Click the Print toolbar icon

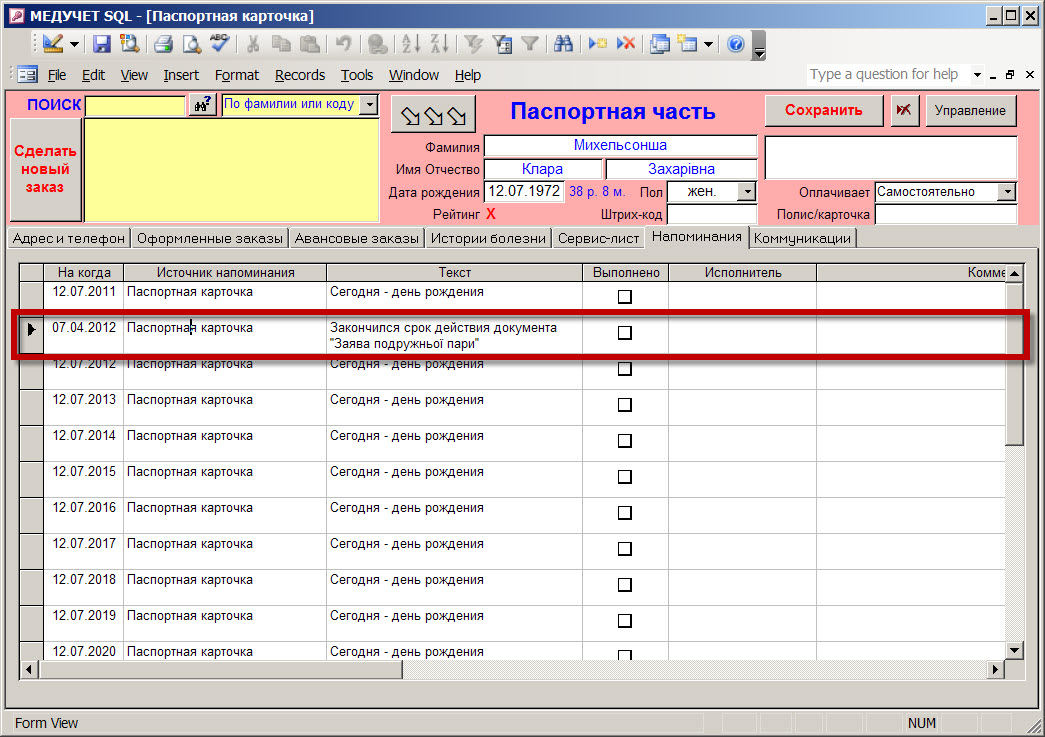coord(164,44)
